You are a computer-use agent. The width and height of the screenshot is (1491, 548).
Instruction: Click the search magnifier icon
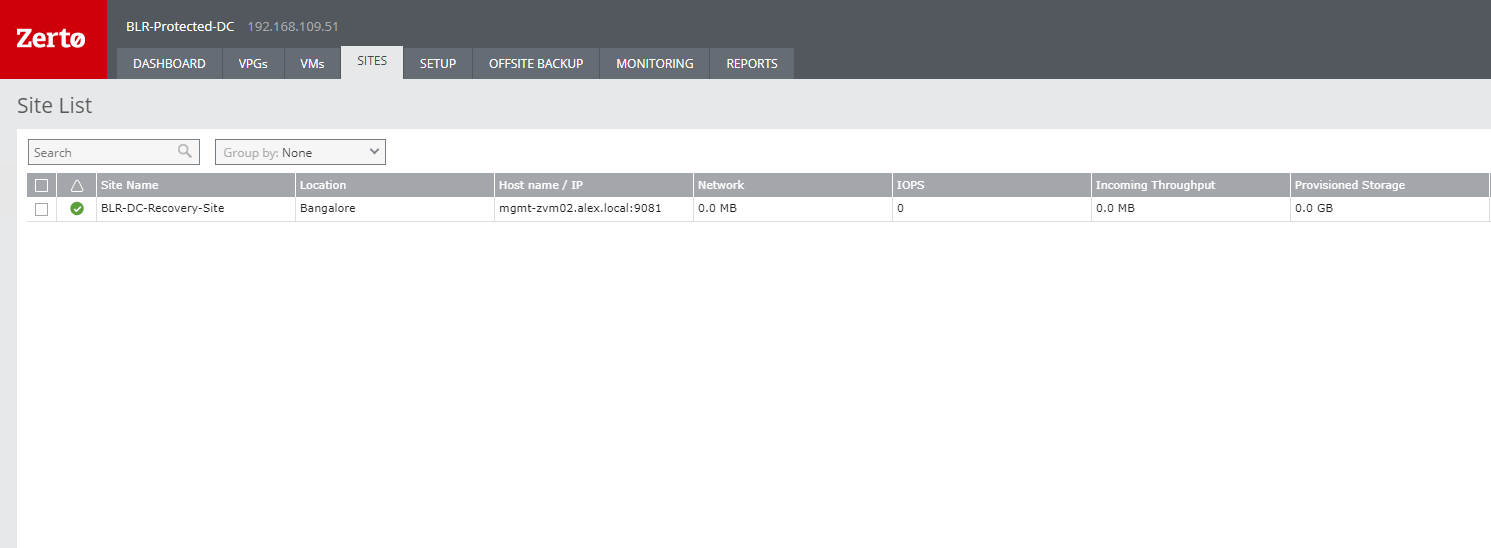(x=184, y=152)
